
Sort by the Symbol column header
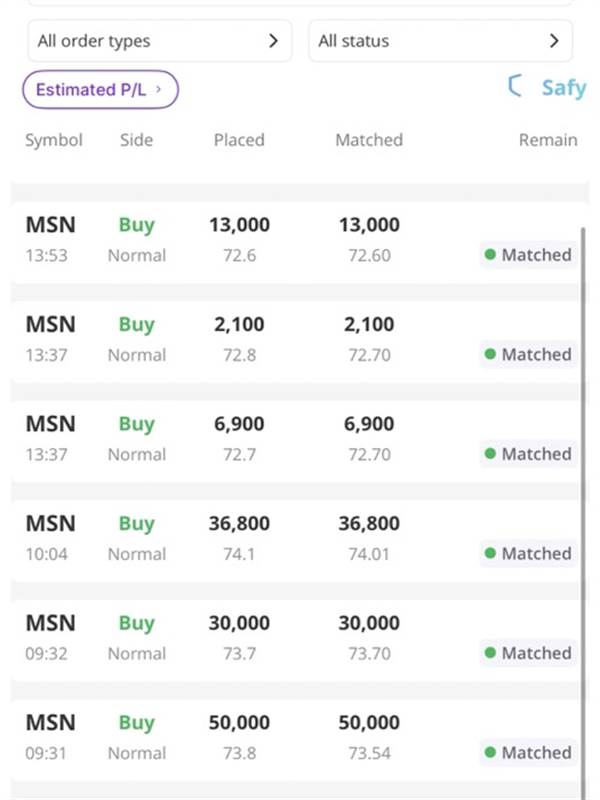[54, 140]
